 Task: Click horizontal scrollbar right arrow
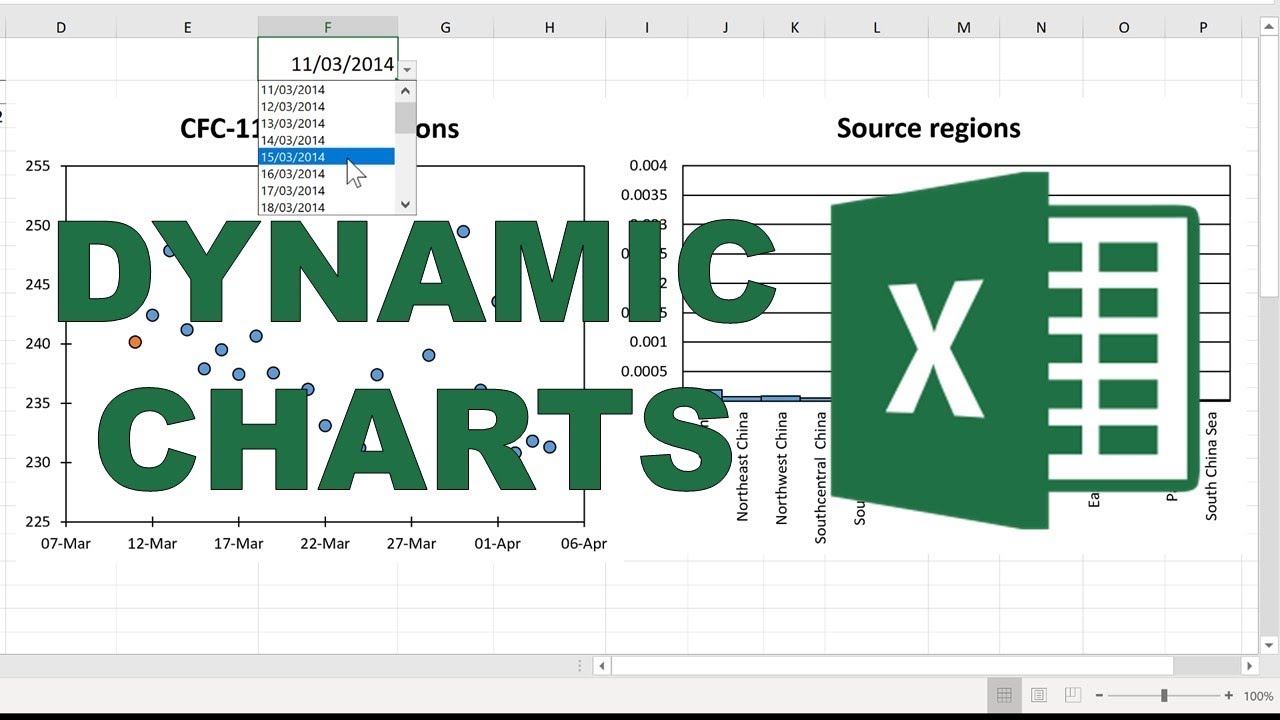tap(1249, 665)
